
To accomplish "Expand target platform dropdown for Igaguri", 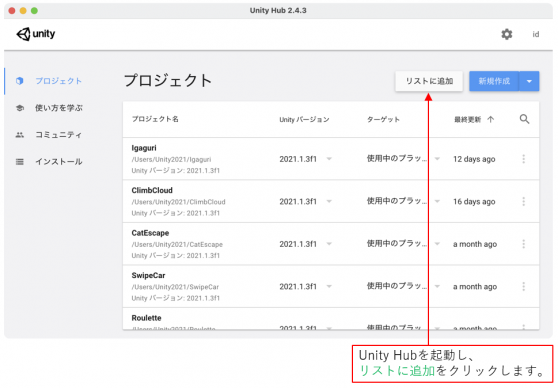I will (x=437, y=159).
